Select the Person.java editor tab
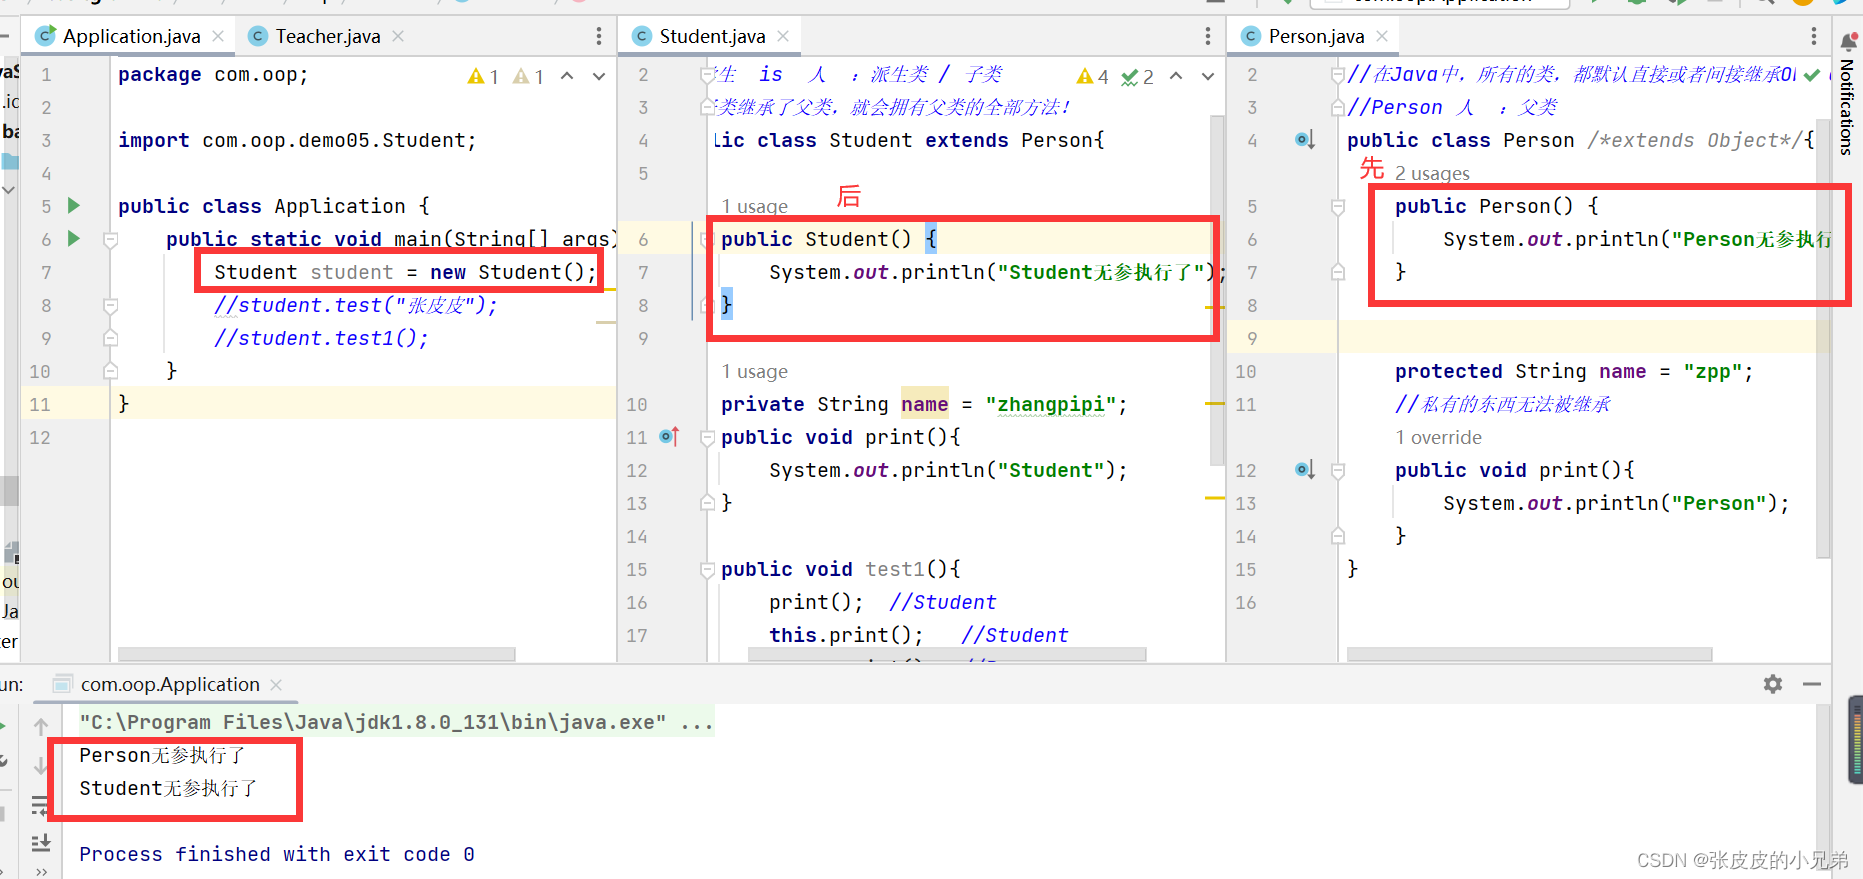 (1316, 36)
